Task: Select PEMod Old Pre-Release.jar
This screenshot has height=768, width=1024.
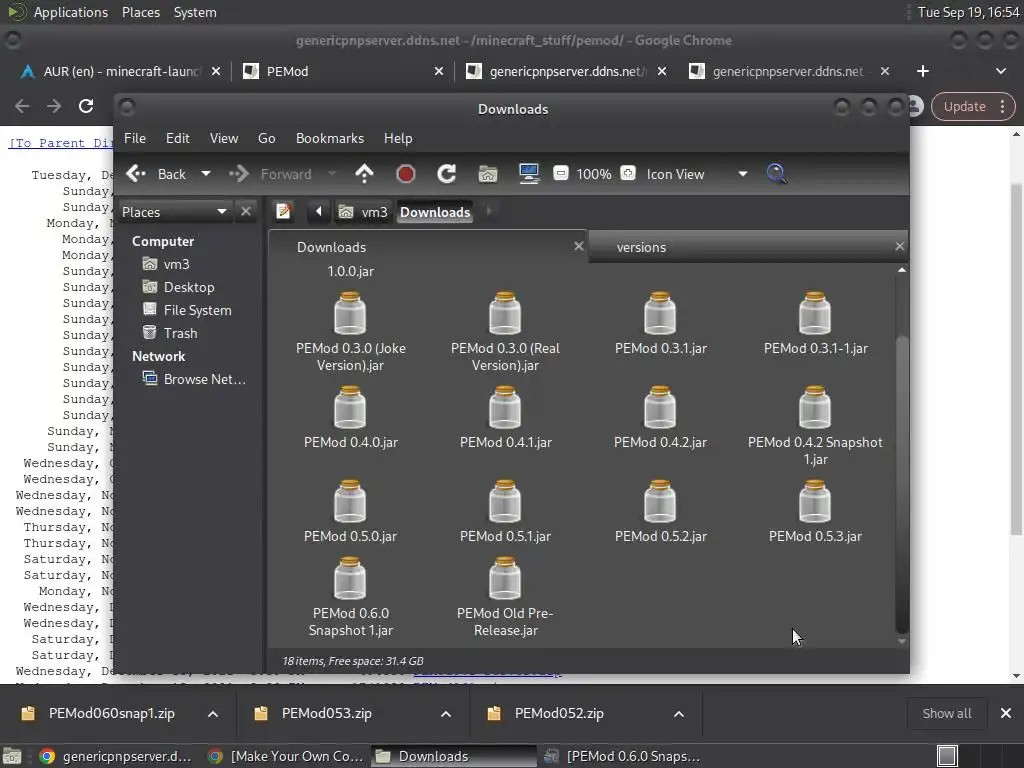Action: point(505,597)
